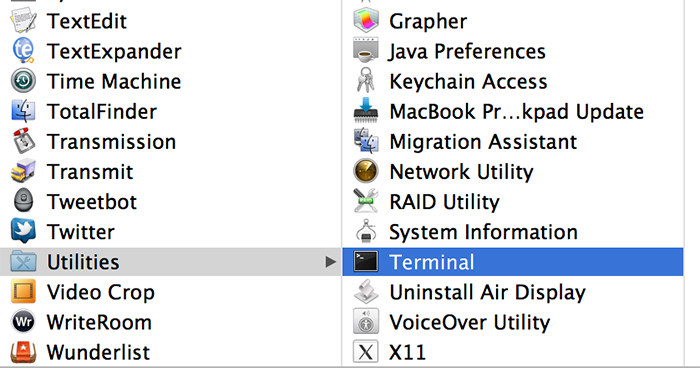The height and width of the screenshot is (368, 700).
Task: Click the X11 icon
Action: point(366,352)
